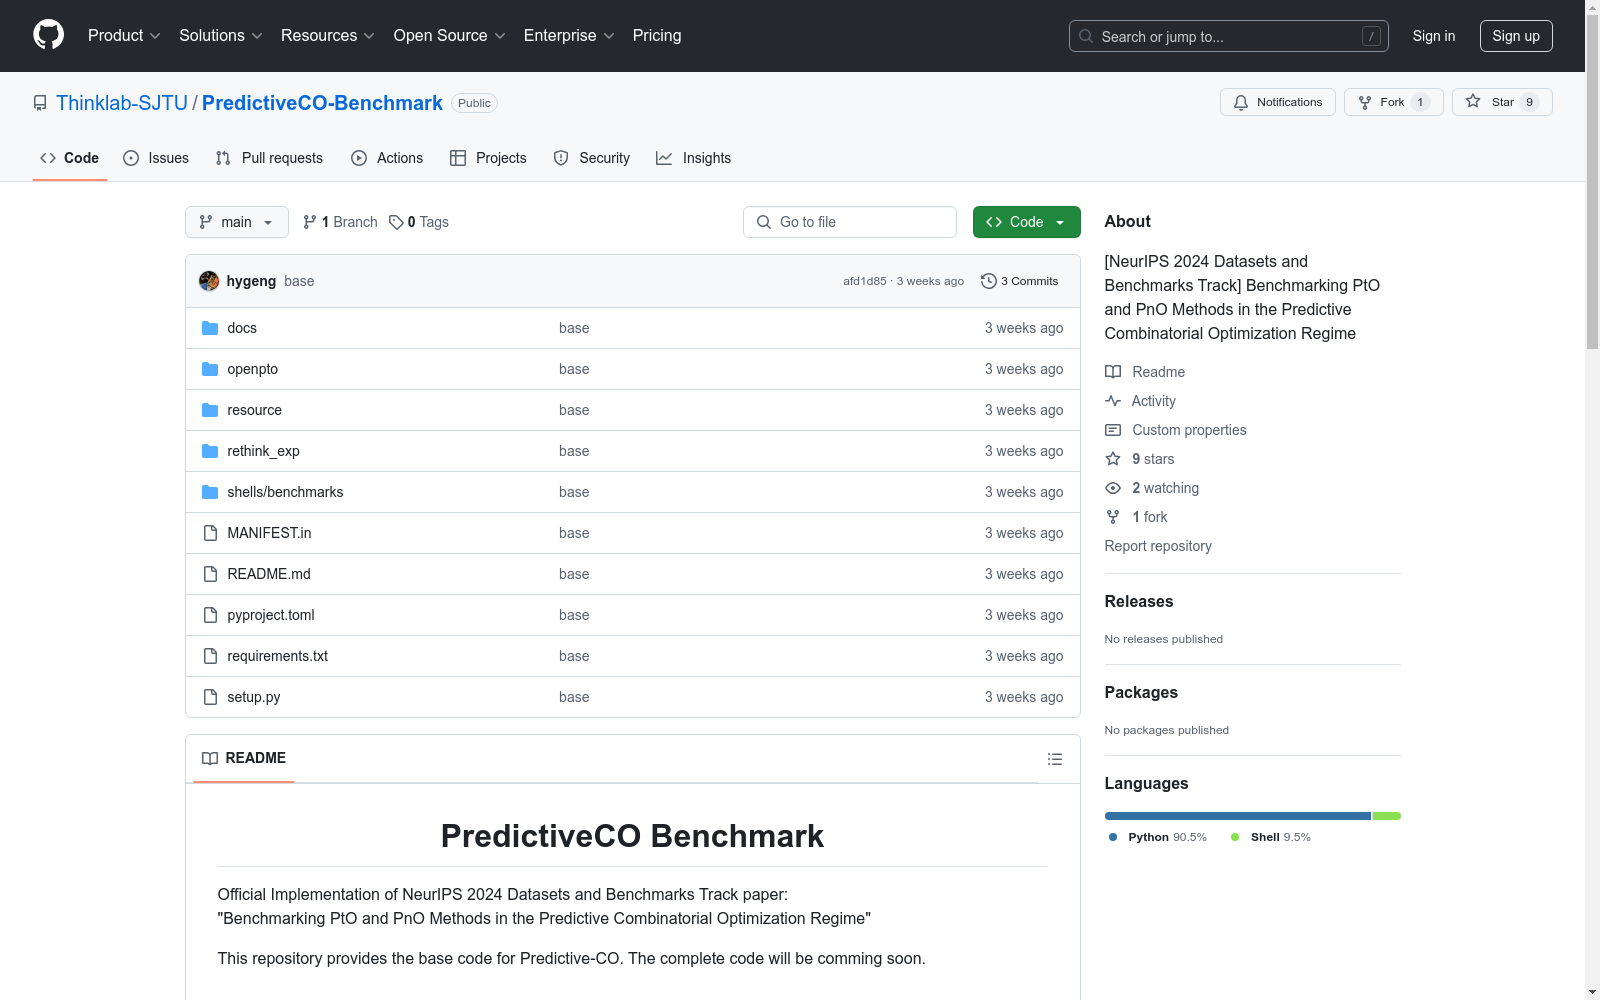Open README outline list icon
The image size is (1600, 1000).
tap(1054, 759)
